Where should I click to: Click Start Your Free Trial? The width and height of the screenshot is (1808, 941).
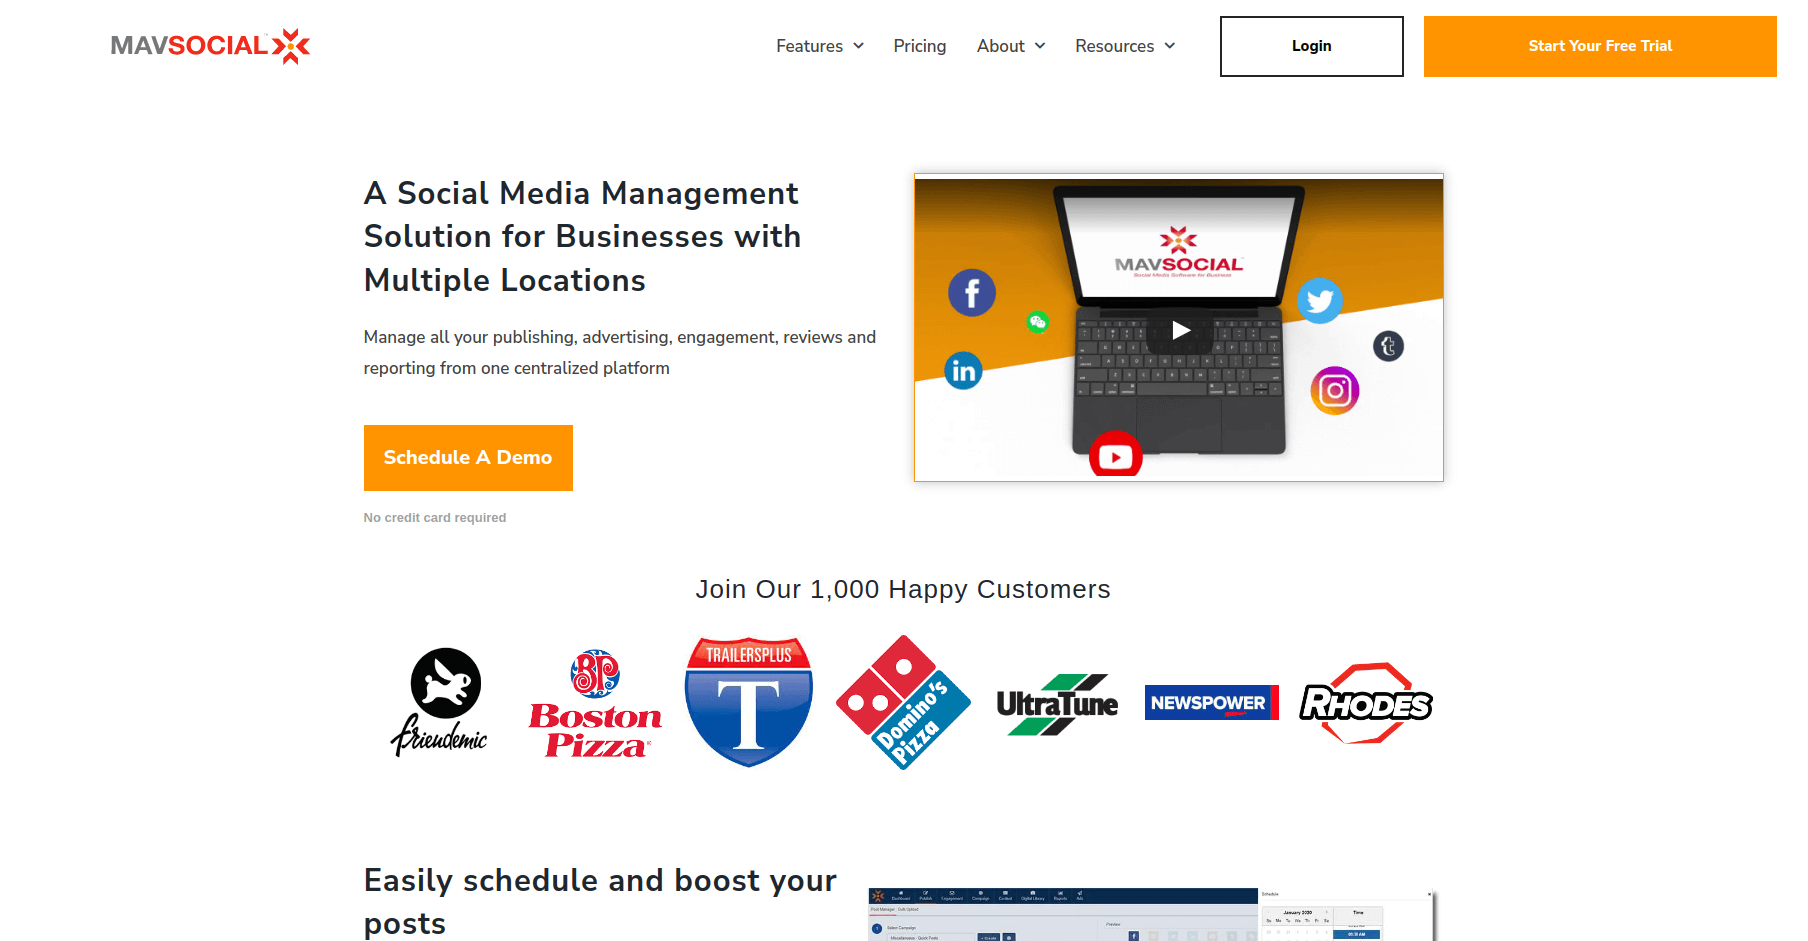[x=1599, y=46]
